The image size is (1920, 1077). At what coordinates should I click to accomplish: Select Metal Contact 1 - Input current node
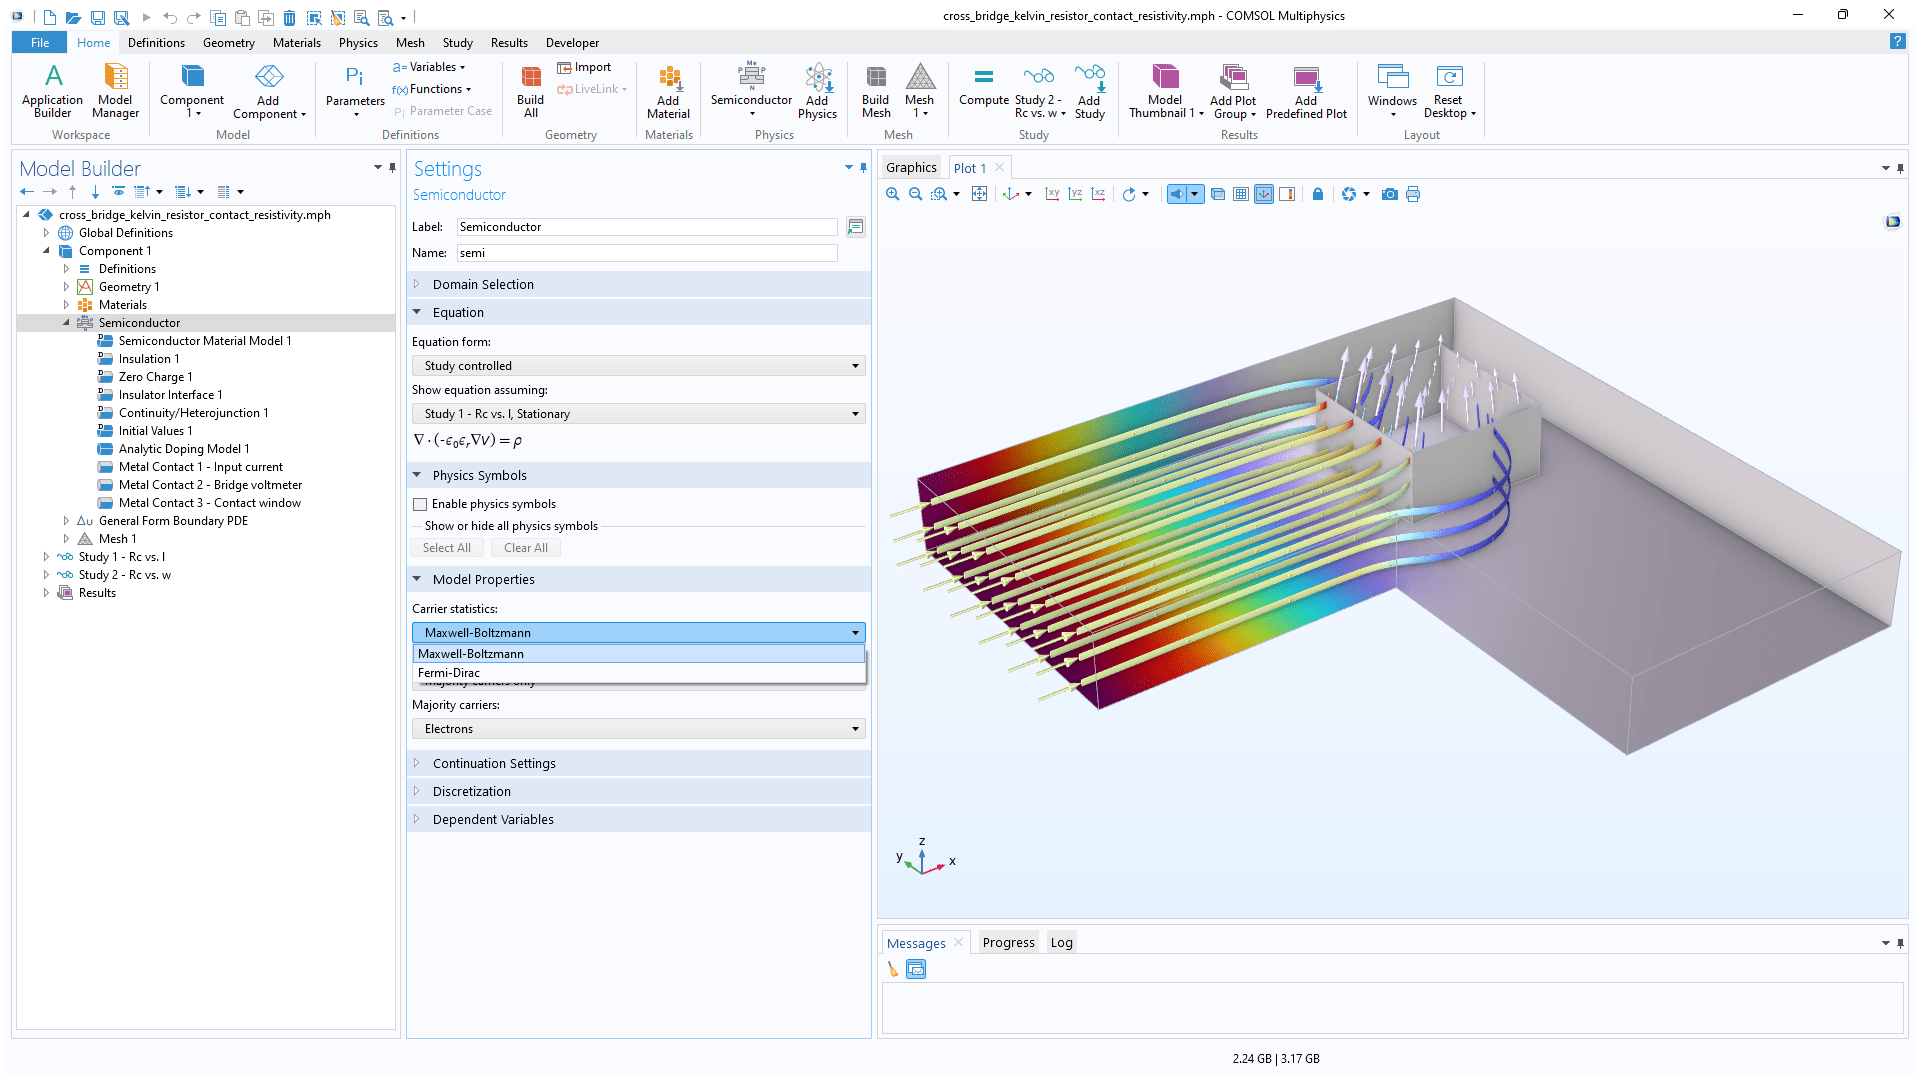pyautogui.click(x=200, y=467)
